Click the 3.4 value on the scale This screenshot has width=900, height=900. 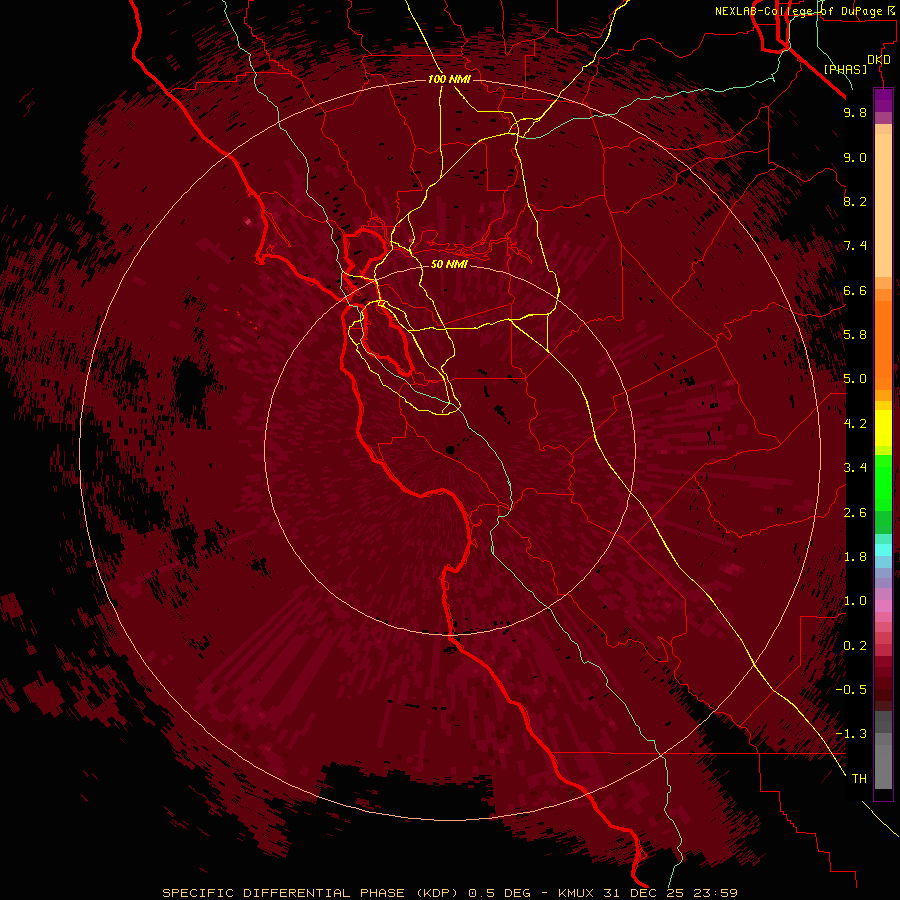point(855,468)
